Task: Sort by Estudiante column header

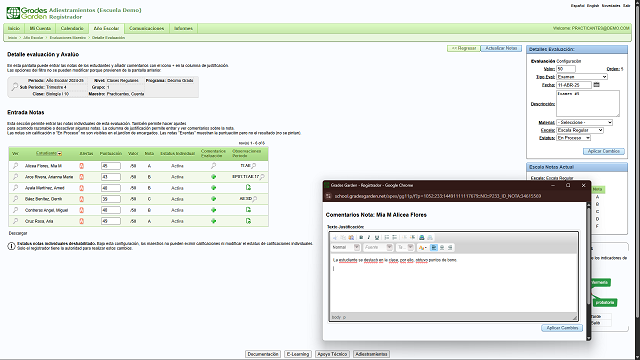Action: pyautogui.click(x=46, y=153)
